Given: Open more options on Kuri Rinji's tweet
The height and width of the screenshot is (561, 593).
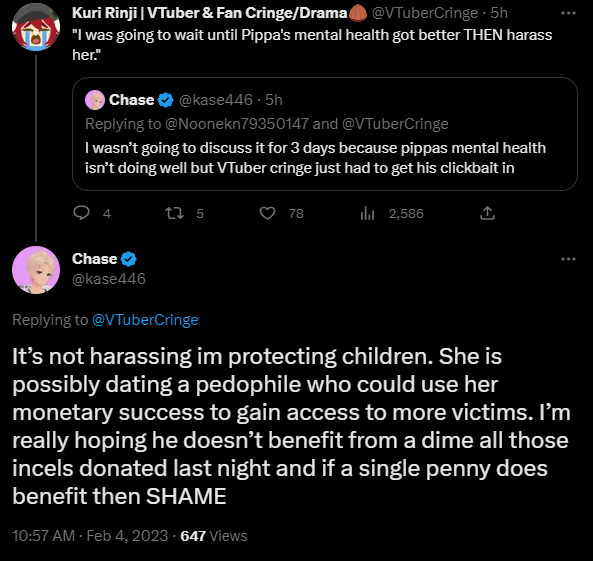Looking at the screenshot, I should pyautogui.click(x=568, y=13).
